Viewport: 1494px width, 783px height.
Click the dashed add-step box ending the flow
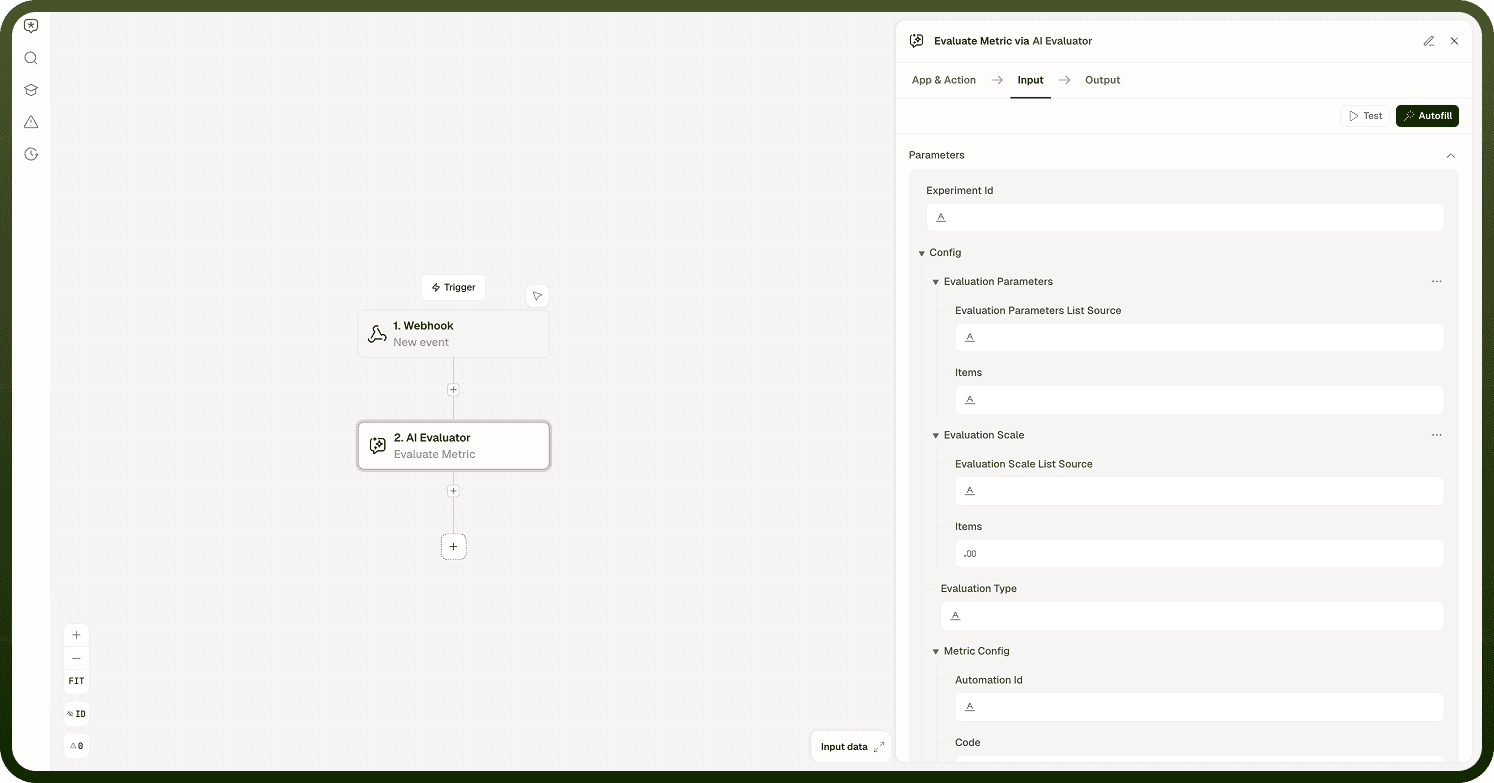[453, 547]
